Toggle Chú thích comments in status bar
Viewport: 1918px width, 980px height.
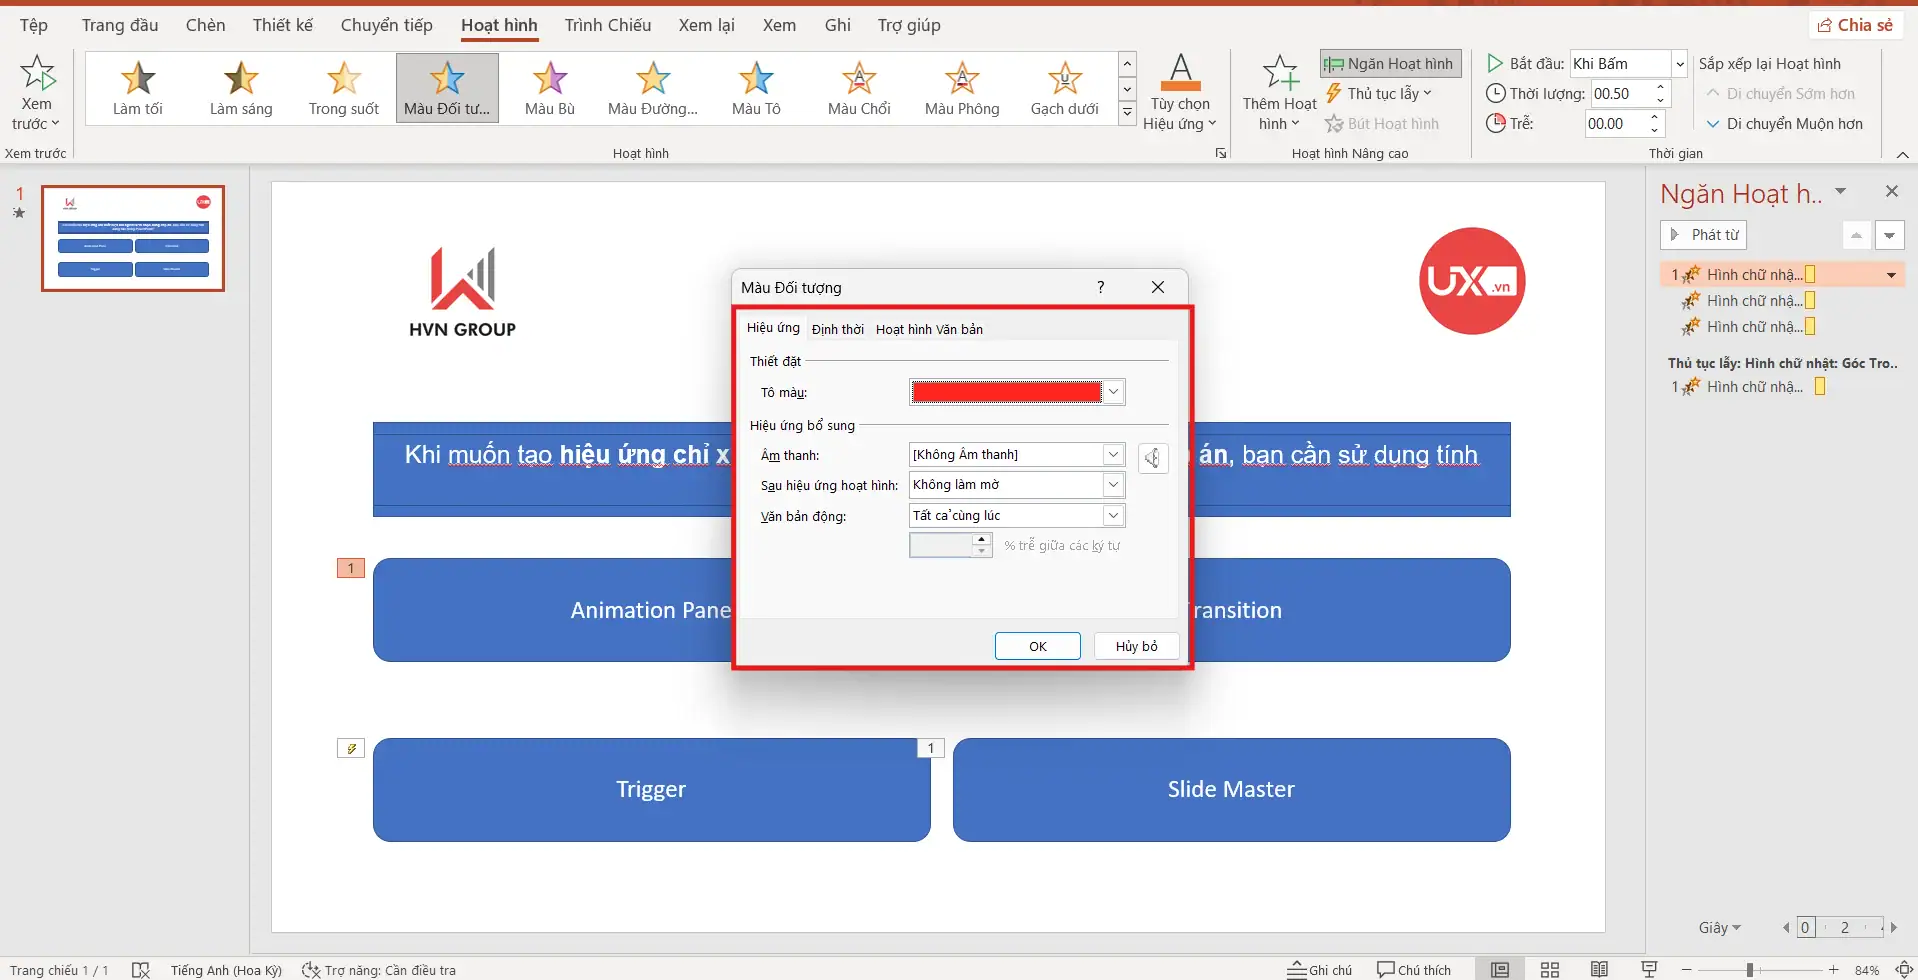pos(1413,969)
